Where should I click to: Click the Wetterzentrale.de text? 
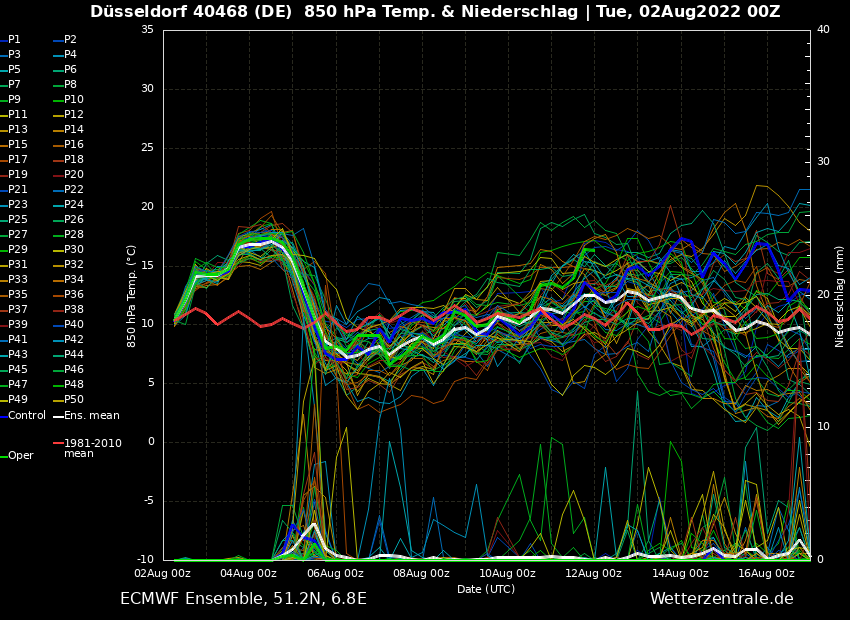click(x=721, y=598)
